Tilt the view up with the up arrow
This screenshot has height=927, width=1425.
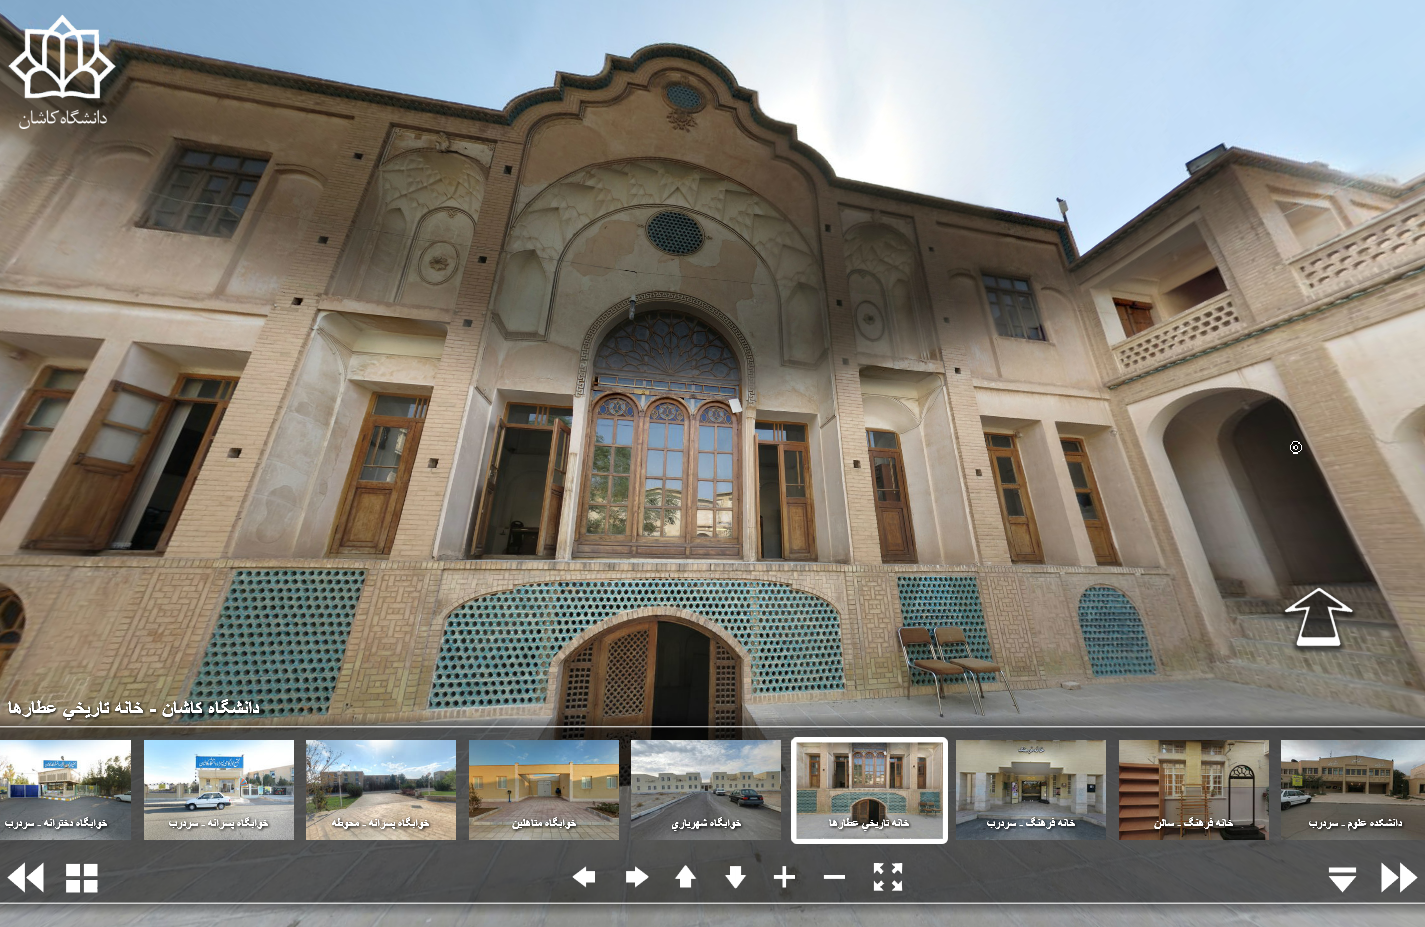685,877
